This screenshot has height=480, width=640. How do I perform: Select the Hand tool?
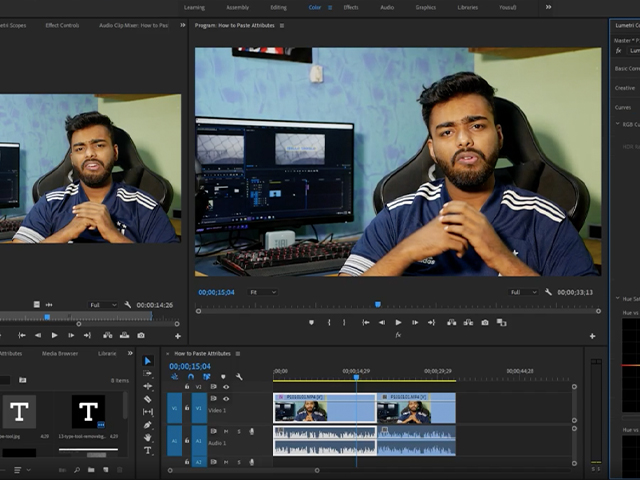click(x=148, y=438)
